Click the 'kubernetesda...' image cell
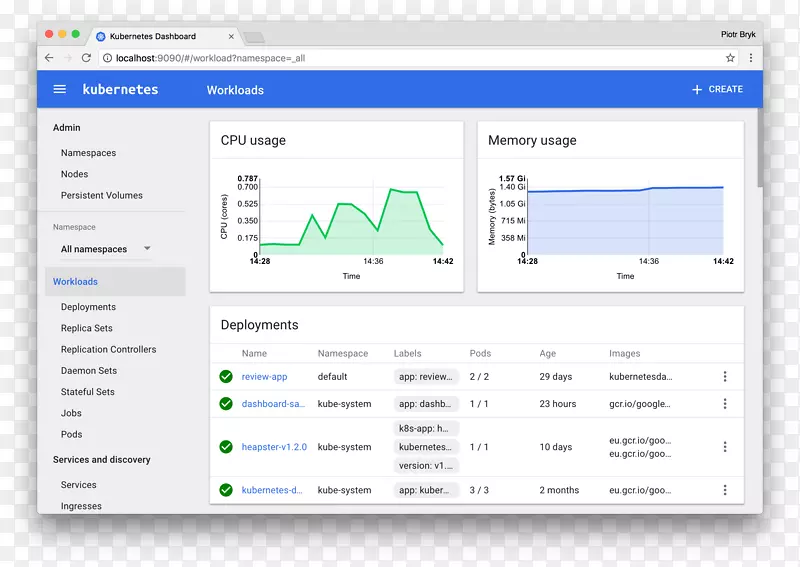 tap(641, 377)
